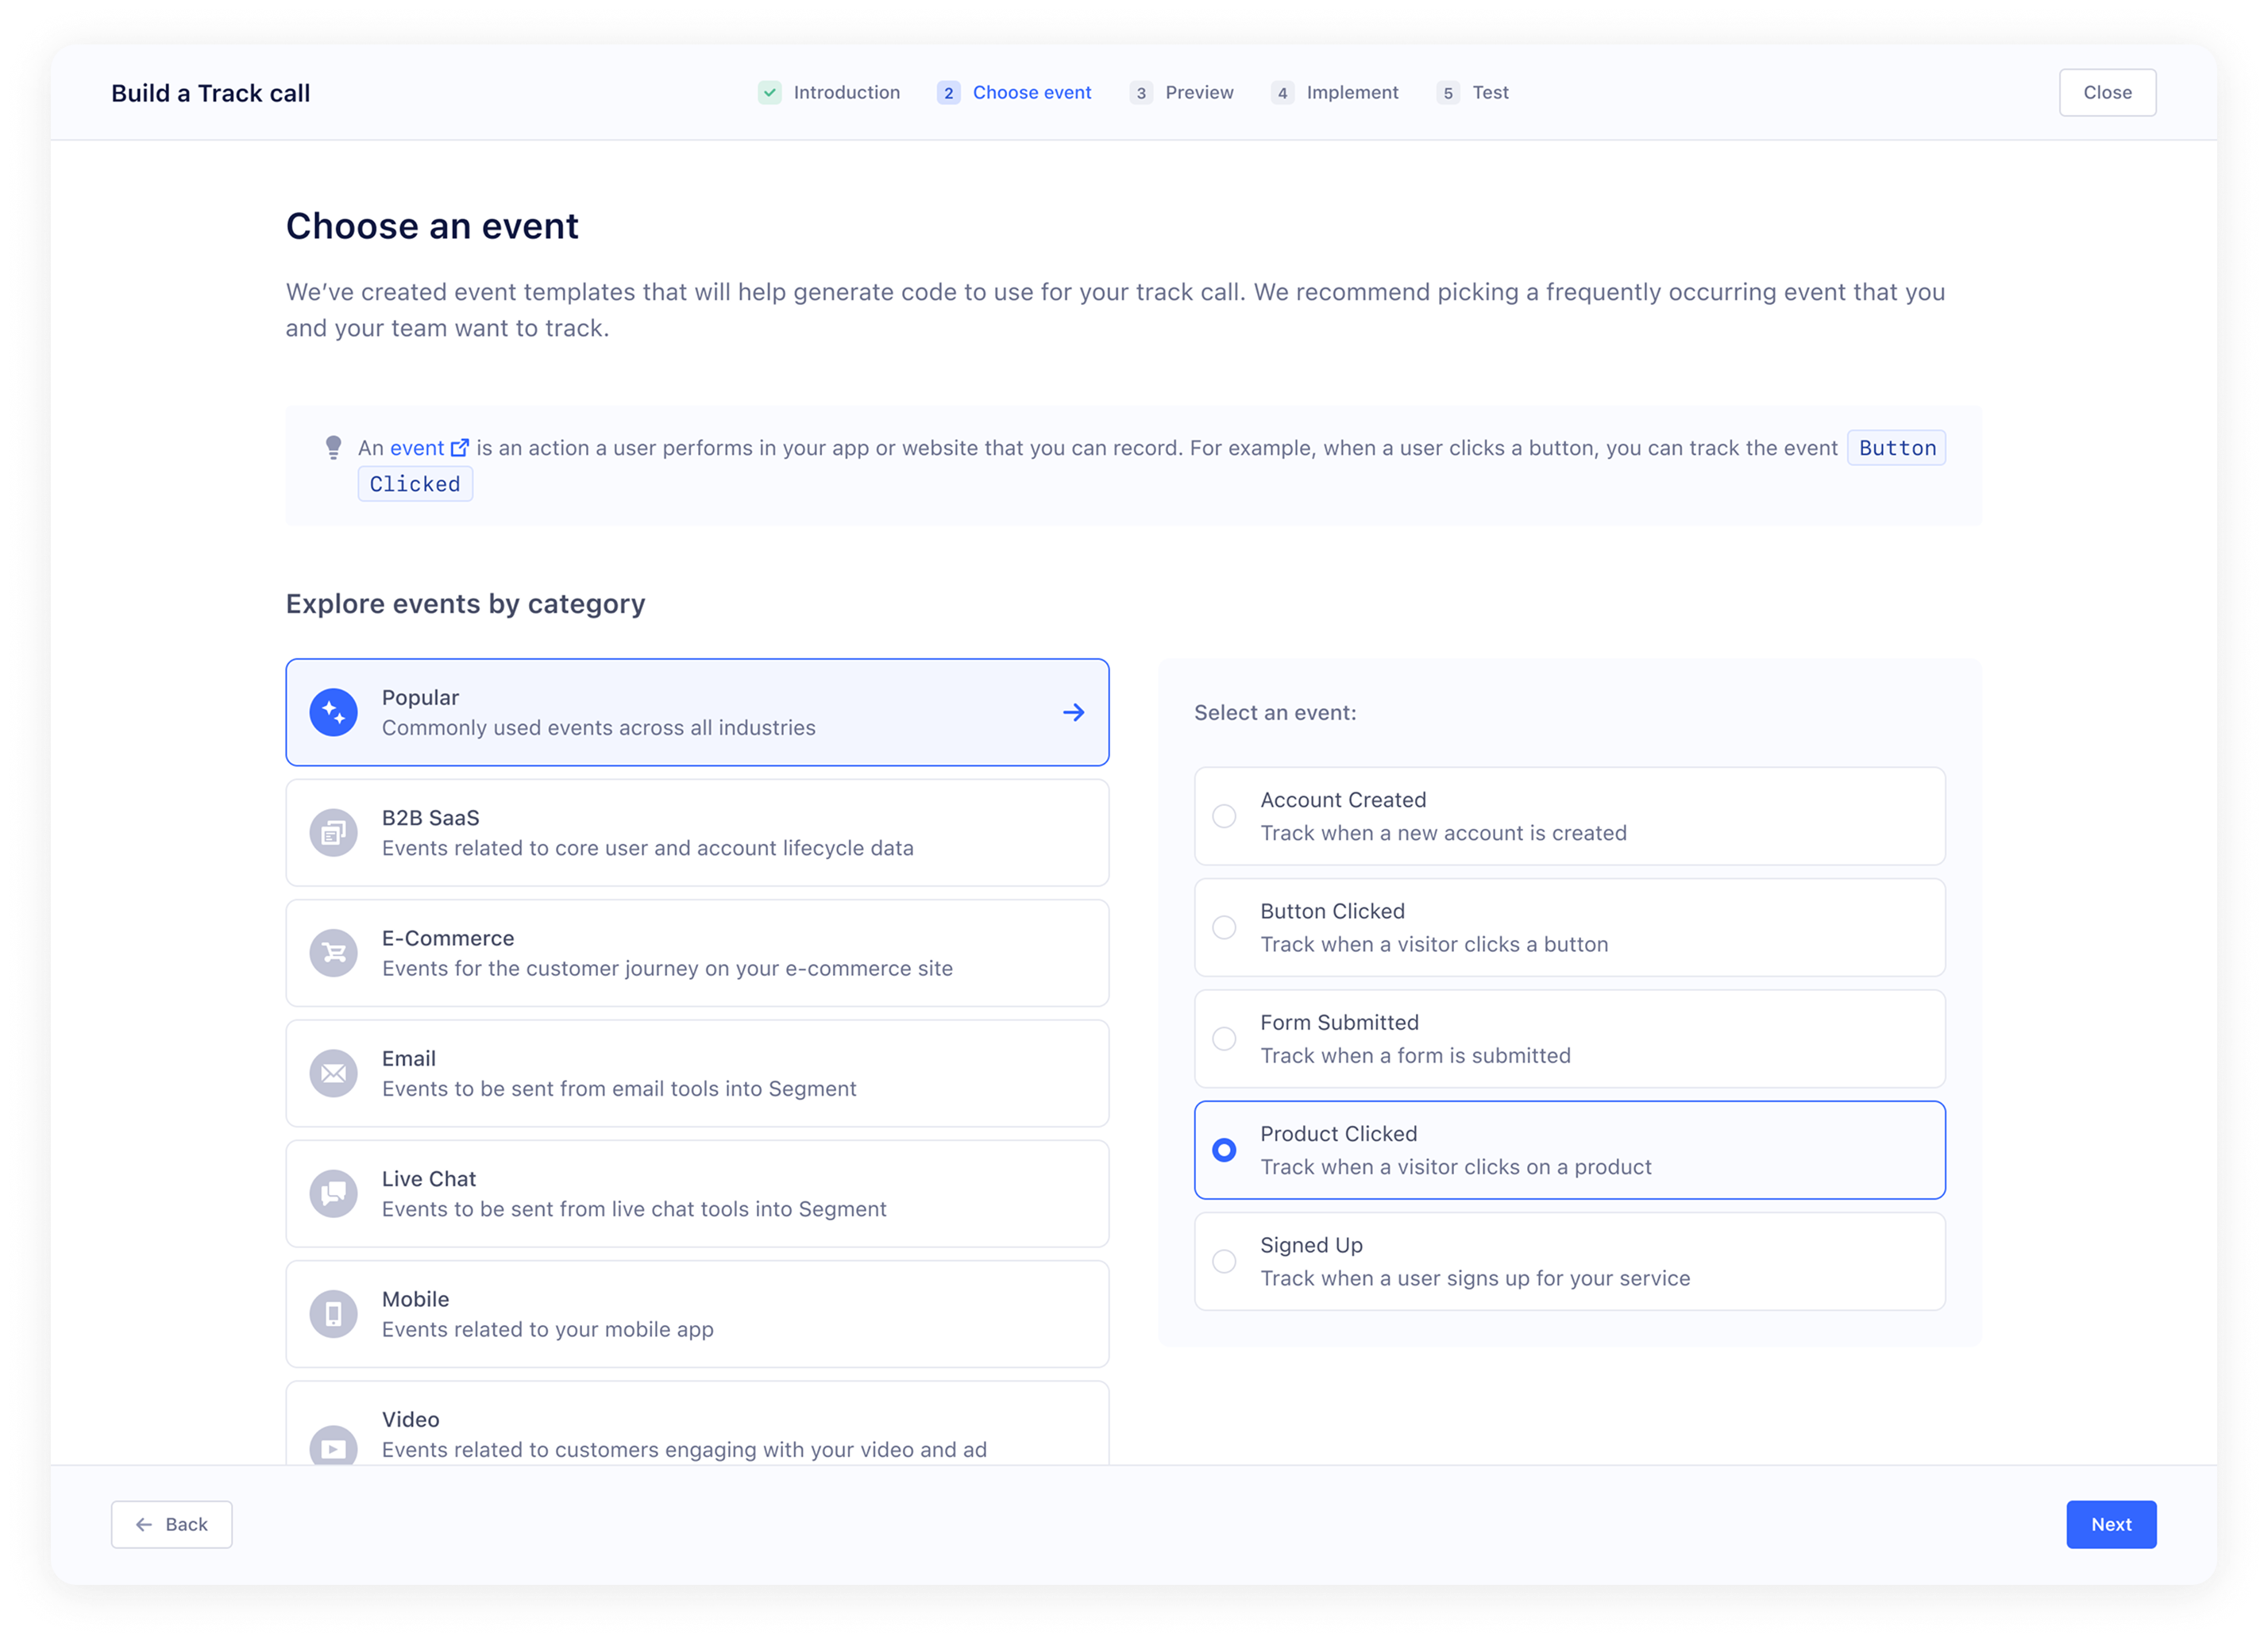Image resolution: width=2268 pixels, height=1642 pixels.
Task: Click the B2B SaaS category icon
Action: [333, 832]
